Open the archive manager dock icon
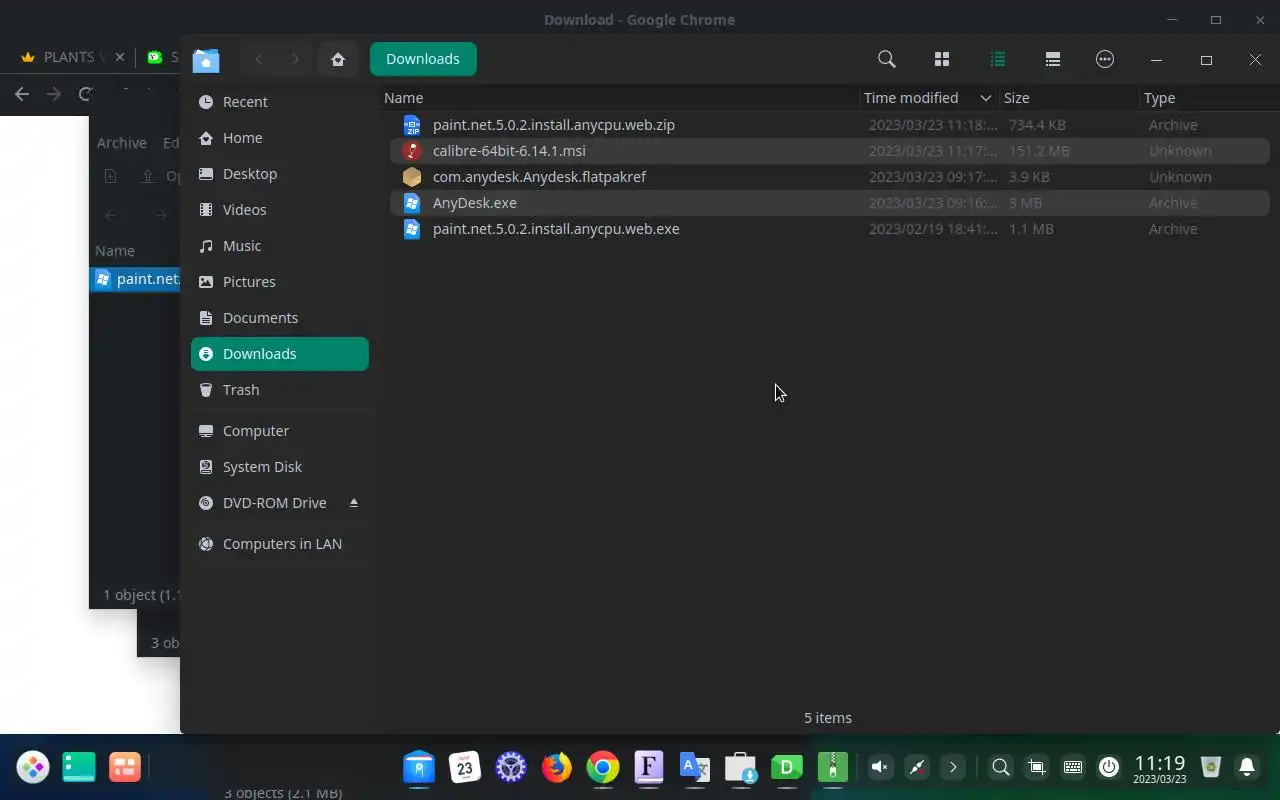The image size is (1280, 800). [832, 767]
